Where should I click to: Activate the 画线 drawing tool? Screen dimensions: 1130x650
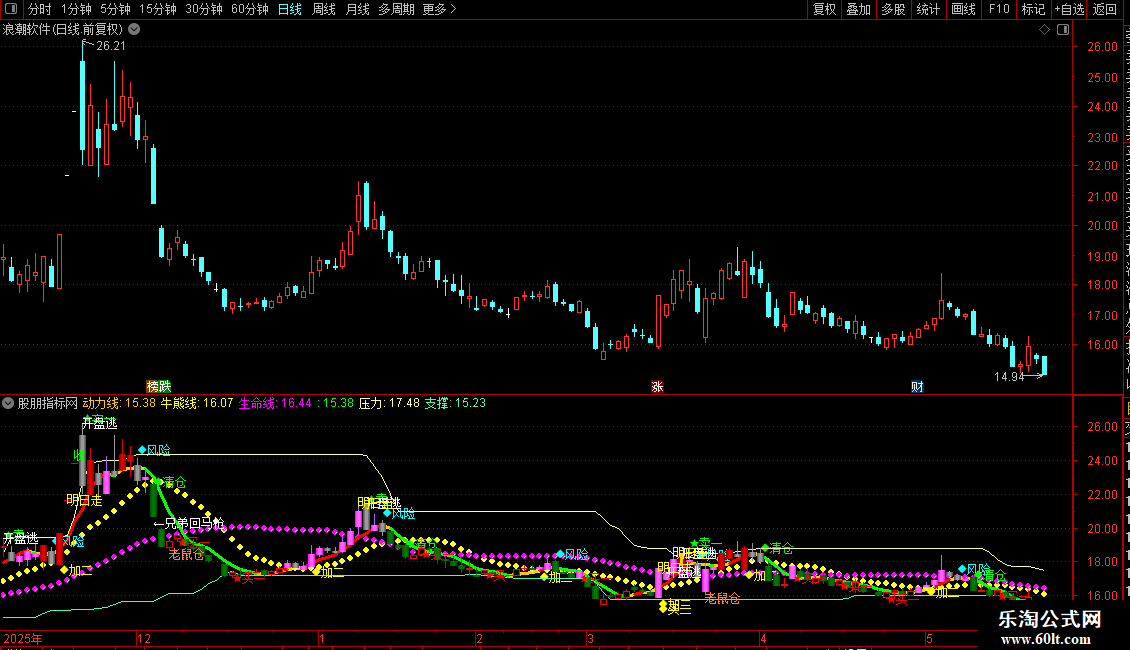[964, 9]
